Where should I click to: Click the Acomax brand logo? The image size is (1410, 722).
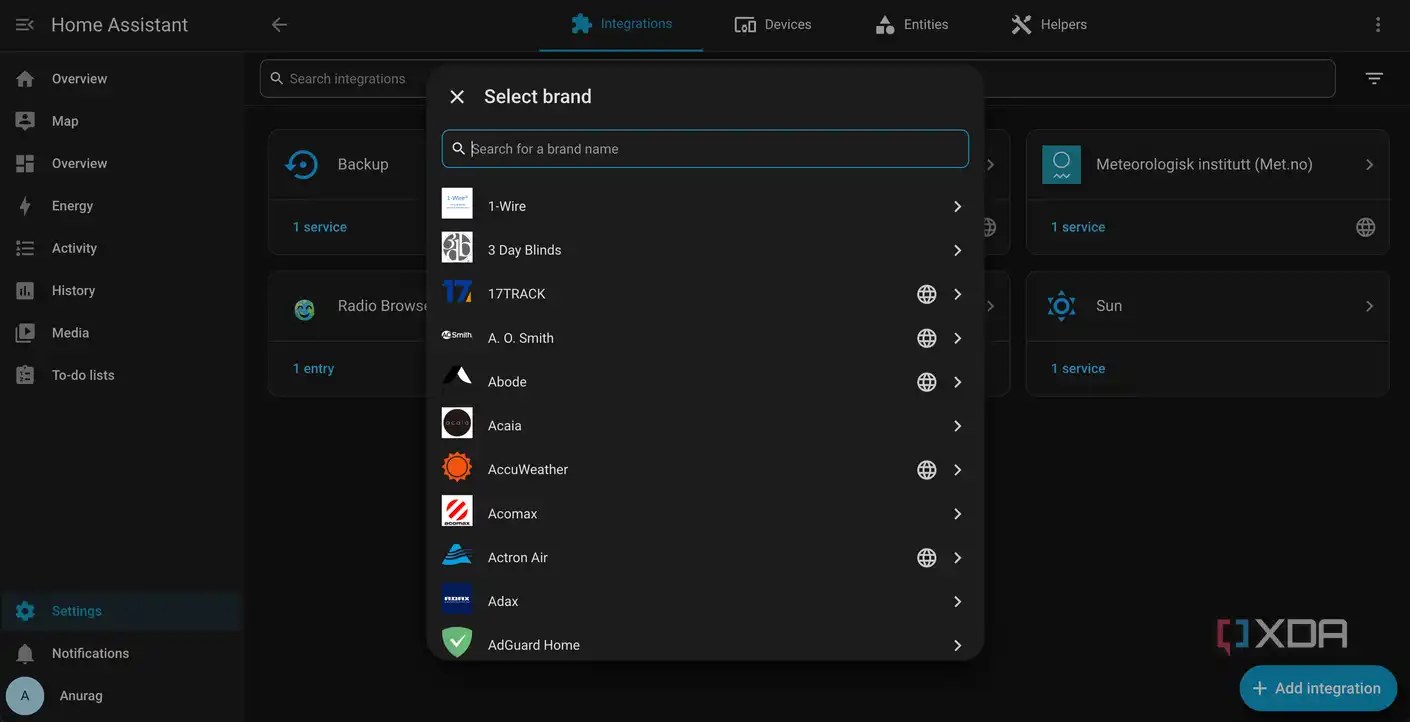pos(457,511)
